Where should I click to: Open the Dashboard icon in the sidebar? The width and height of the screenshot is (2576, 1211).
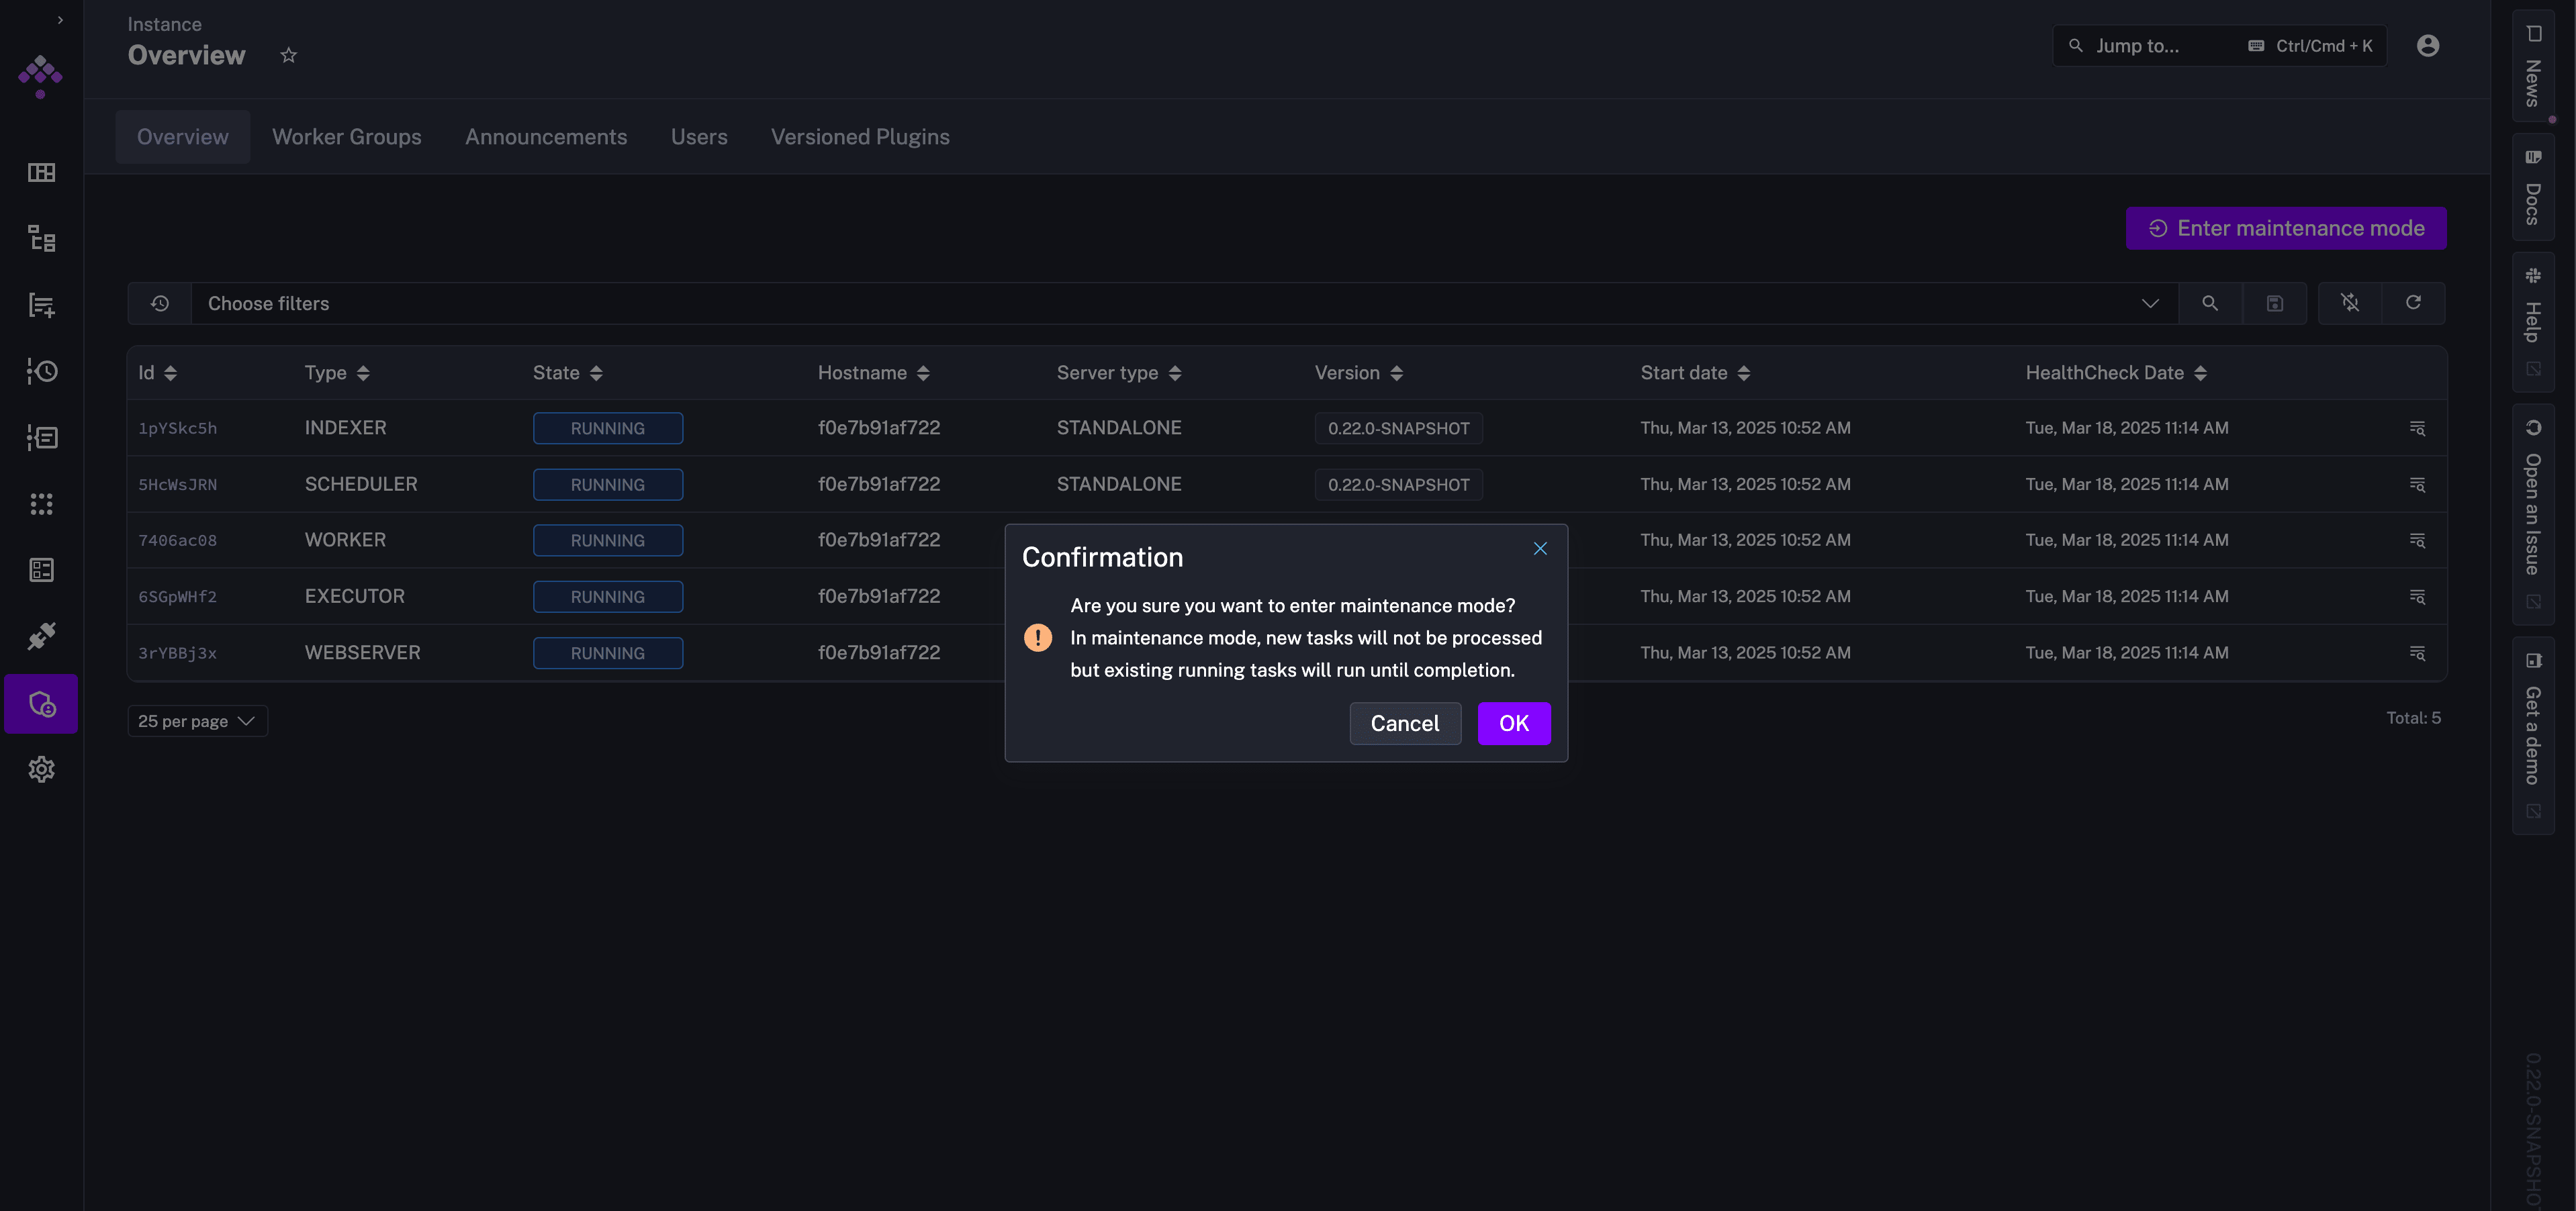click(x=41, y=173)
